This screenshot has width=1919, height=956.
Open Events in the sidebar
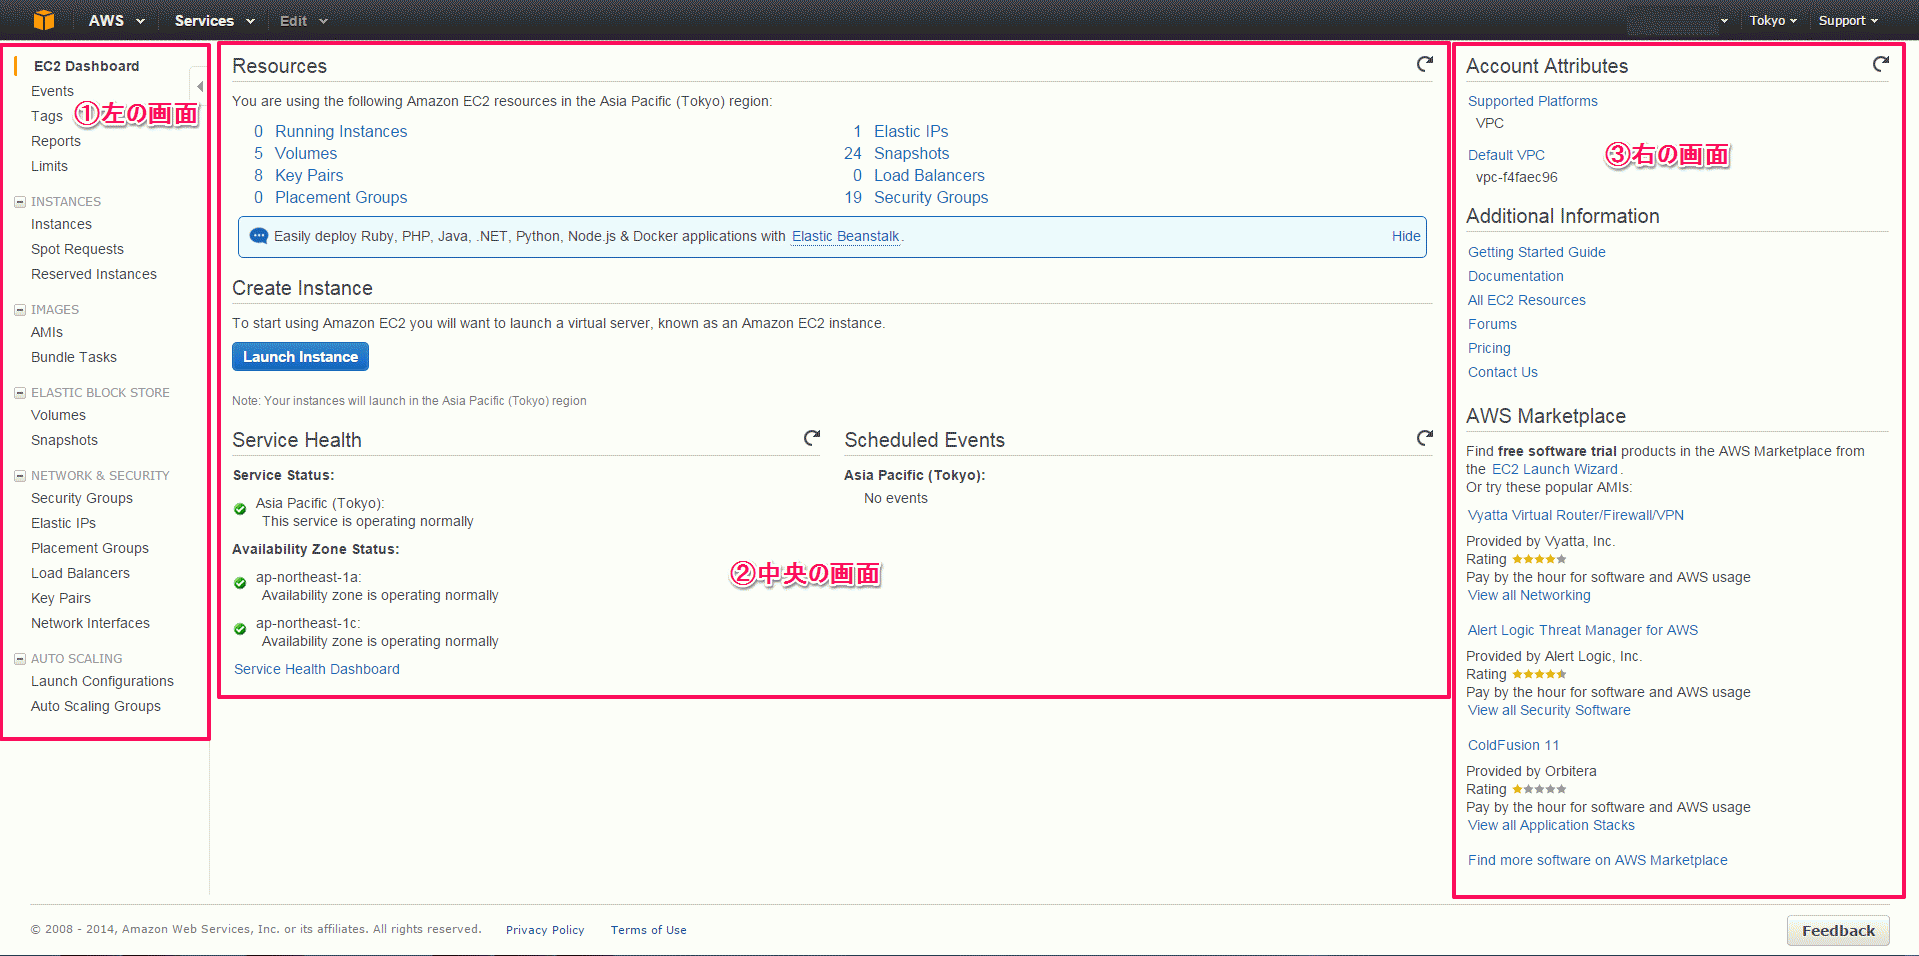[52, 91]
